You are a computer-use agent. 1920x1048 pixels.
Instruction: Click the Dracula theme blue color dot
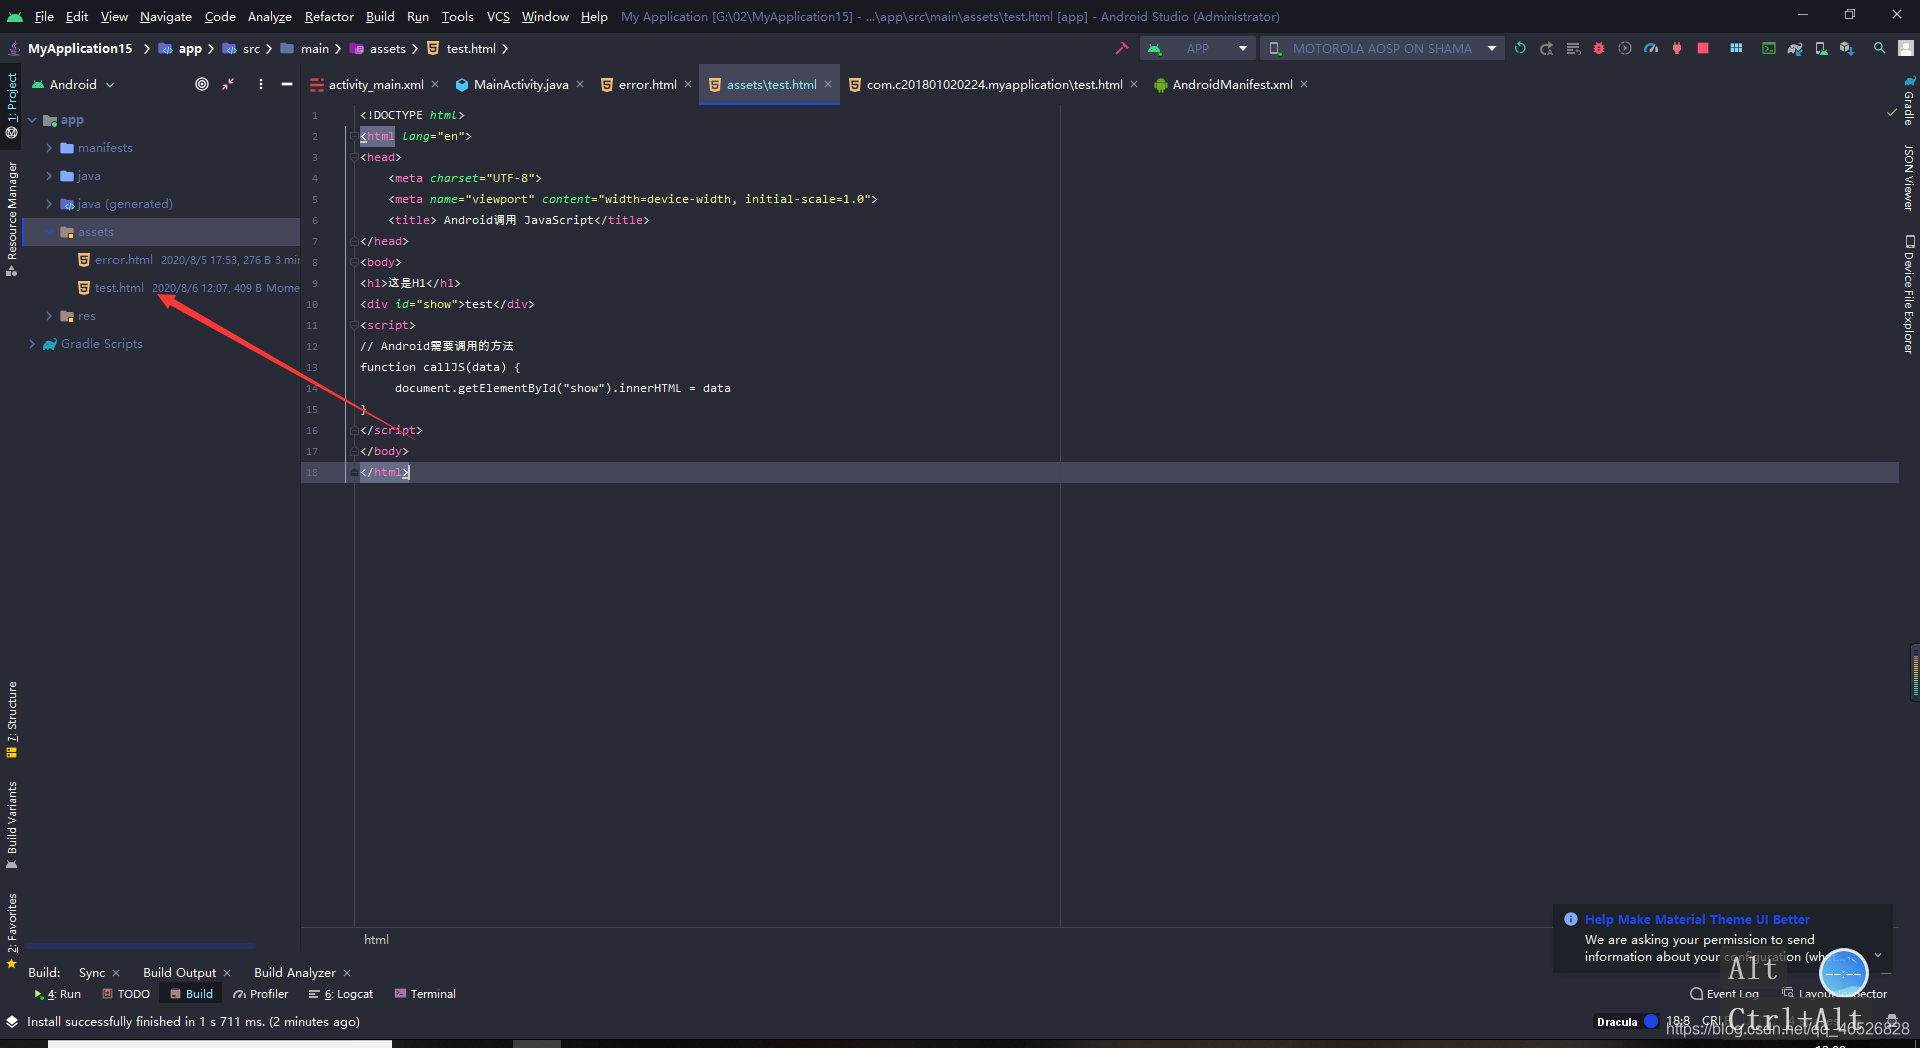pyautogui.click(x=1651, y=1021)
